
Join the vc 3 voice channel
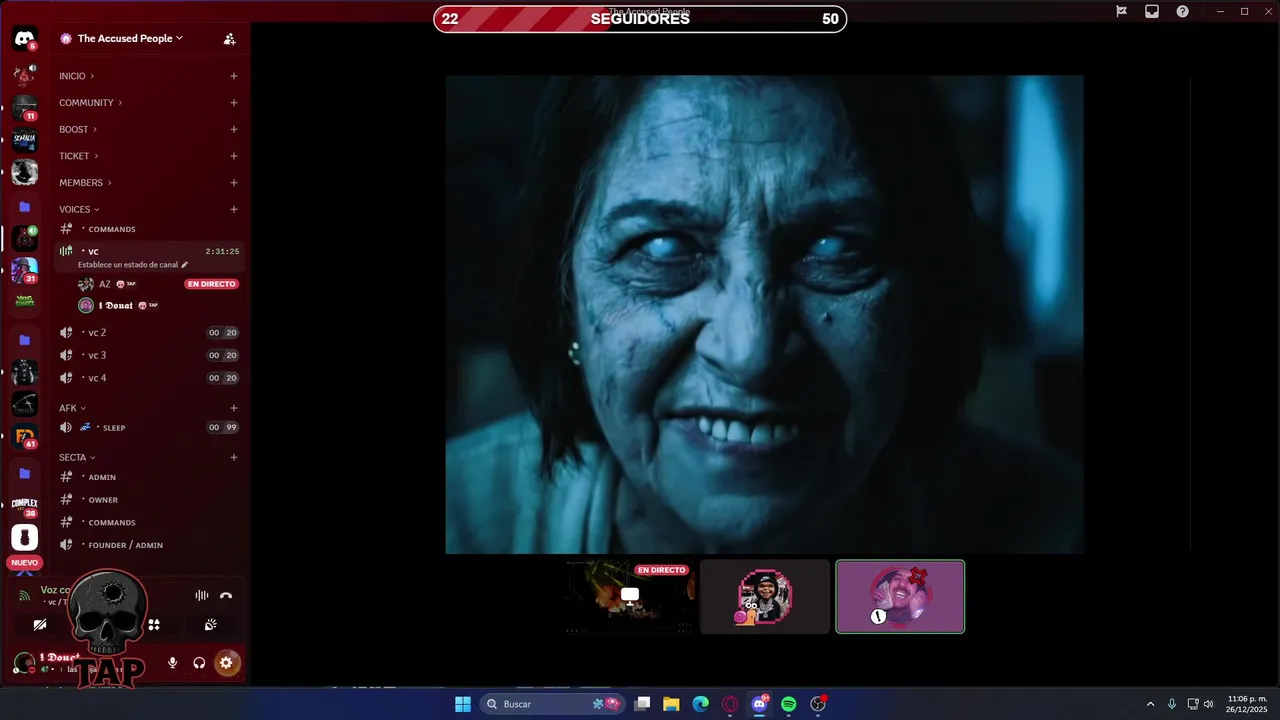[x=149, y=355]
